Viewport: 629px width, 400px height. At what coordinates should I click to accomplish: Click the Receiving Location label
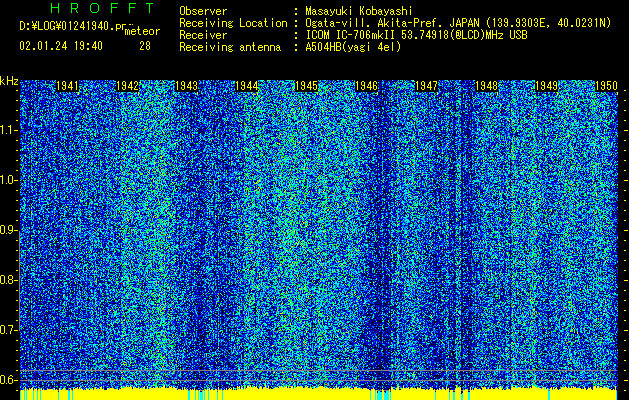click(233, 23)
